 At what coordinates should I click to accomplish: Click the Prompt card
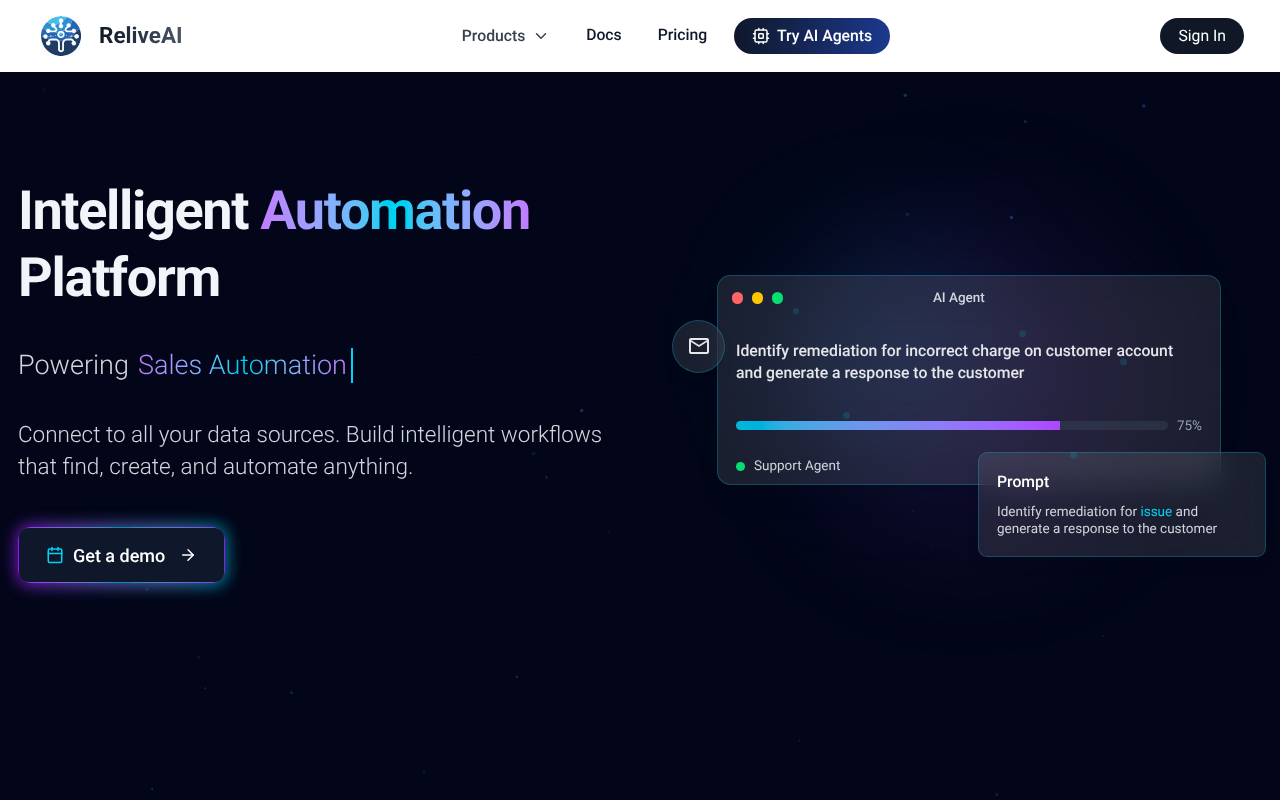click(1121, 504)
